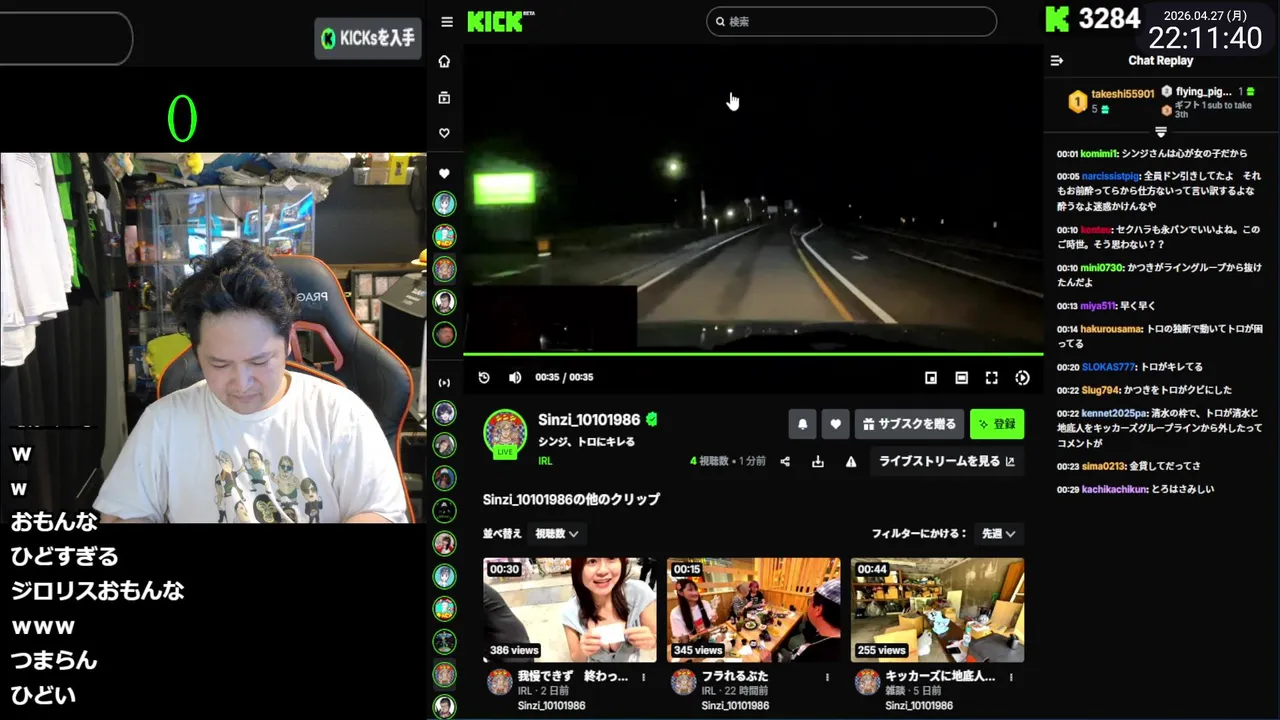Viewport: 1280px width, 720px height.
Task: Click chat username narcissistpig
Action: pos(1111,176)
